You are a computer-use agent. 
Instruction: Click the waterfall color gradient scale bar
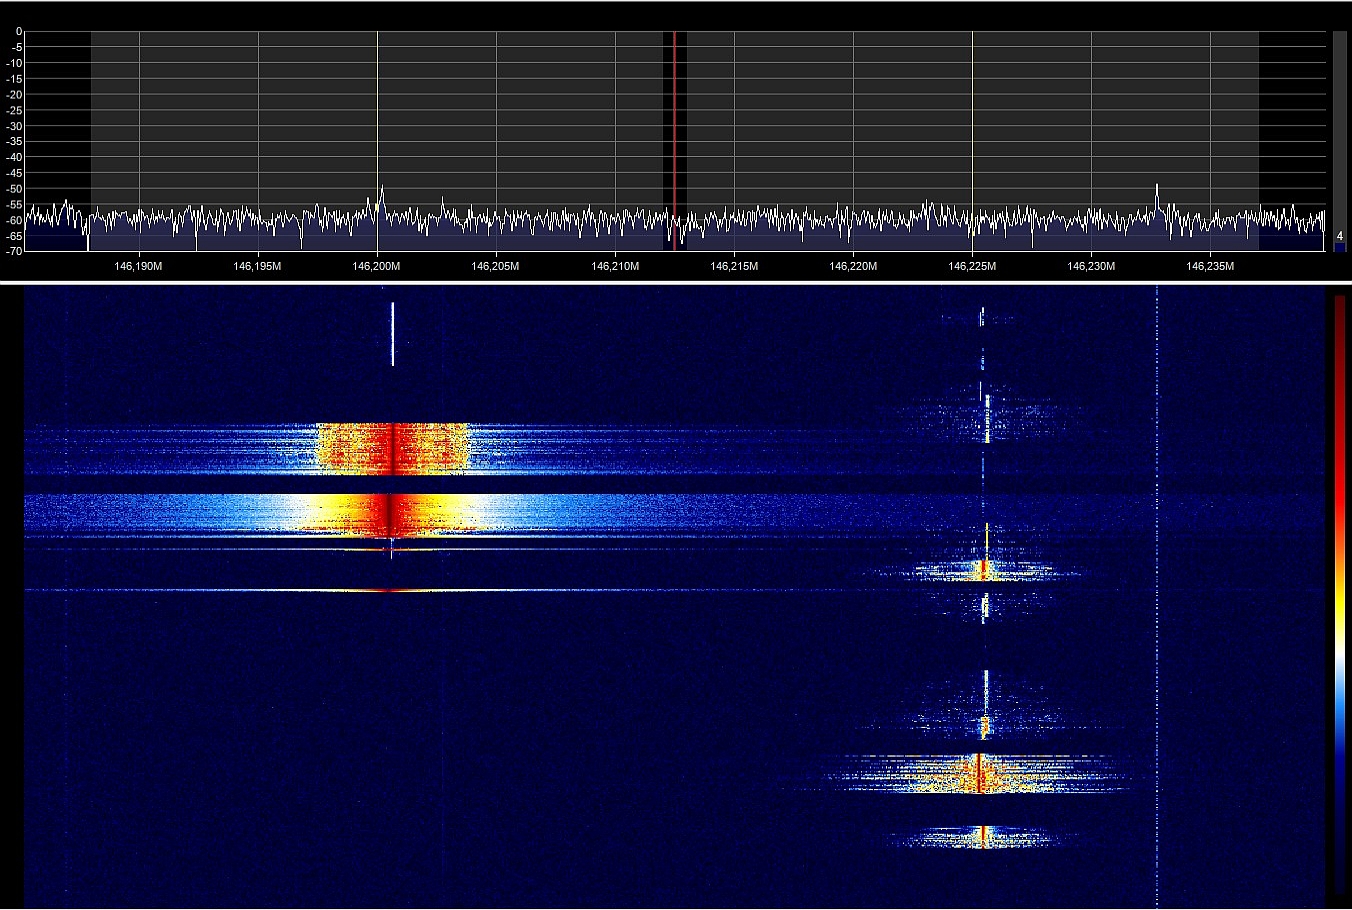tap(1339, 590)
